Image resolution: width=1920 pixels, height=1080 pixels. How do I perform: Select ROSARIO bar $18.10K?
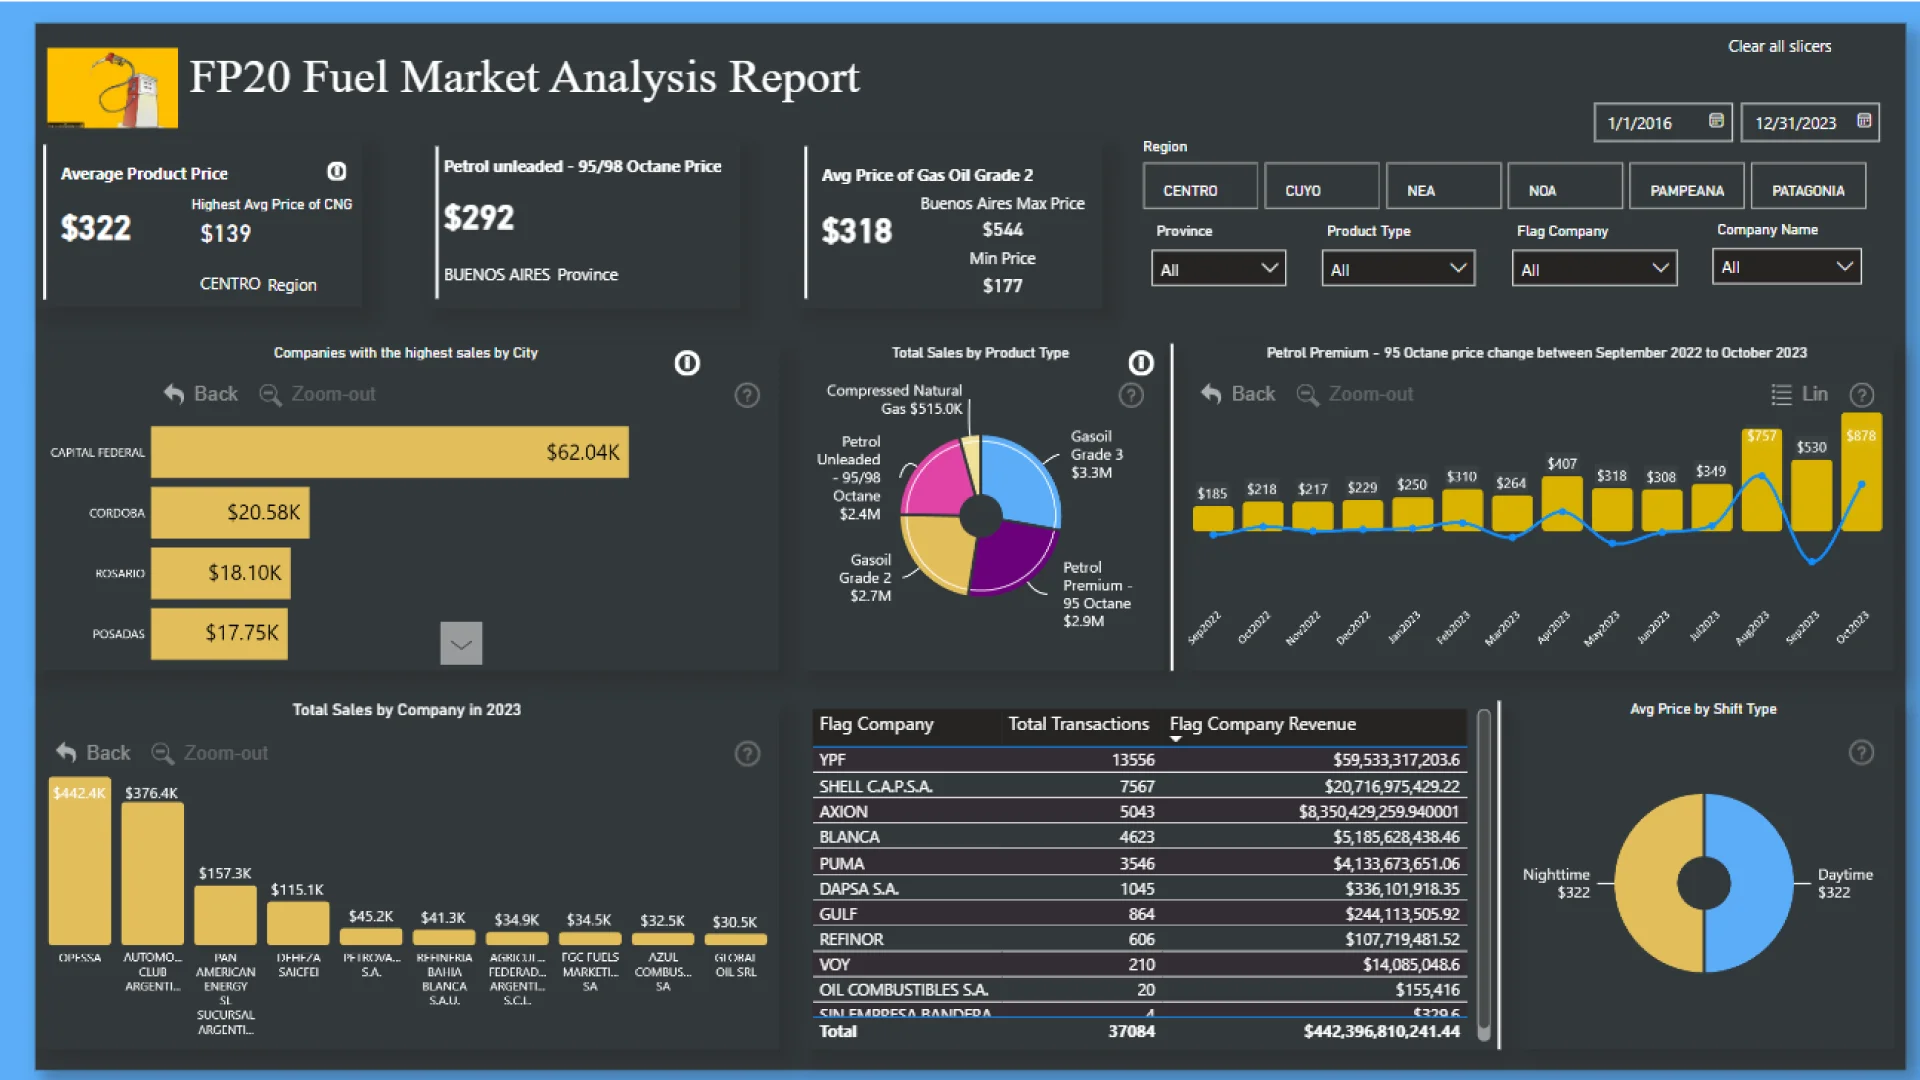(x=221, y=573)
